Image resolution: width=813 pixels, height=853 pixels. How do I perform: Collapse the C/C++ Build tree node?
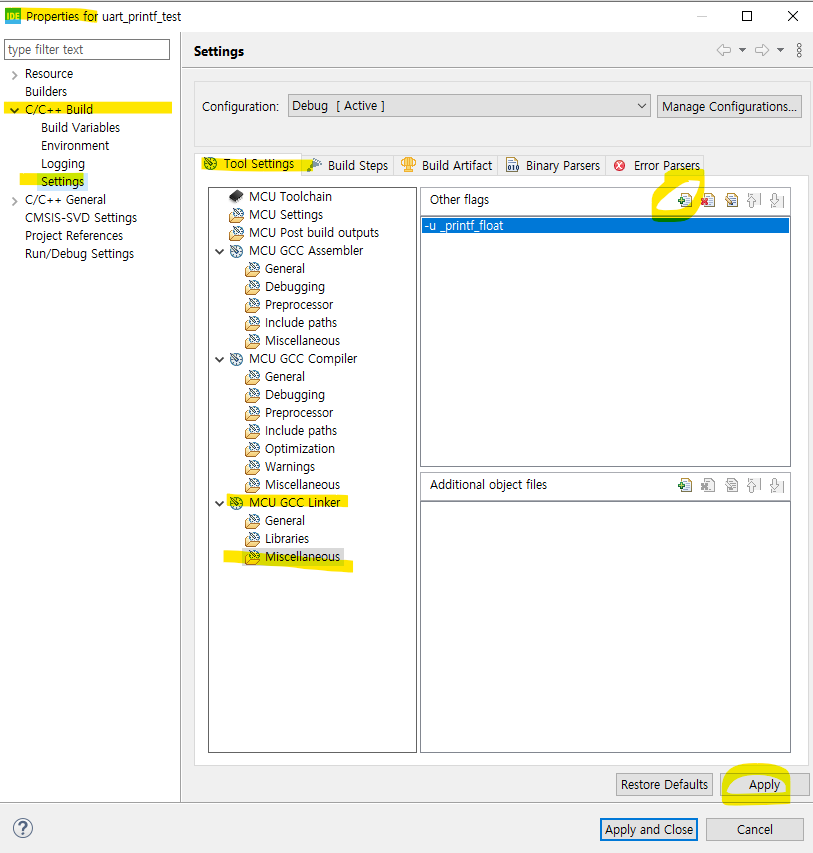[x=14, y=110]
